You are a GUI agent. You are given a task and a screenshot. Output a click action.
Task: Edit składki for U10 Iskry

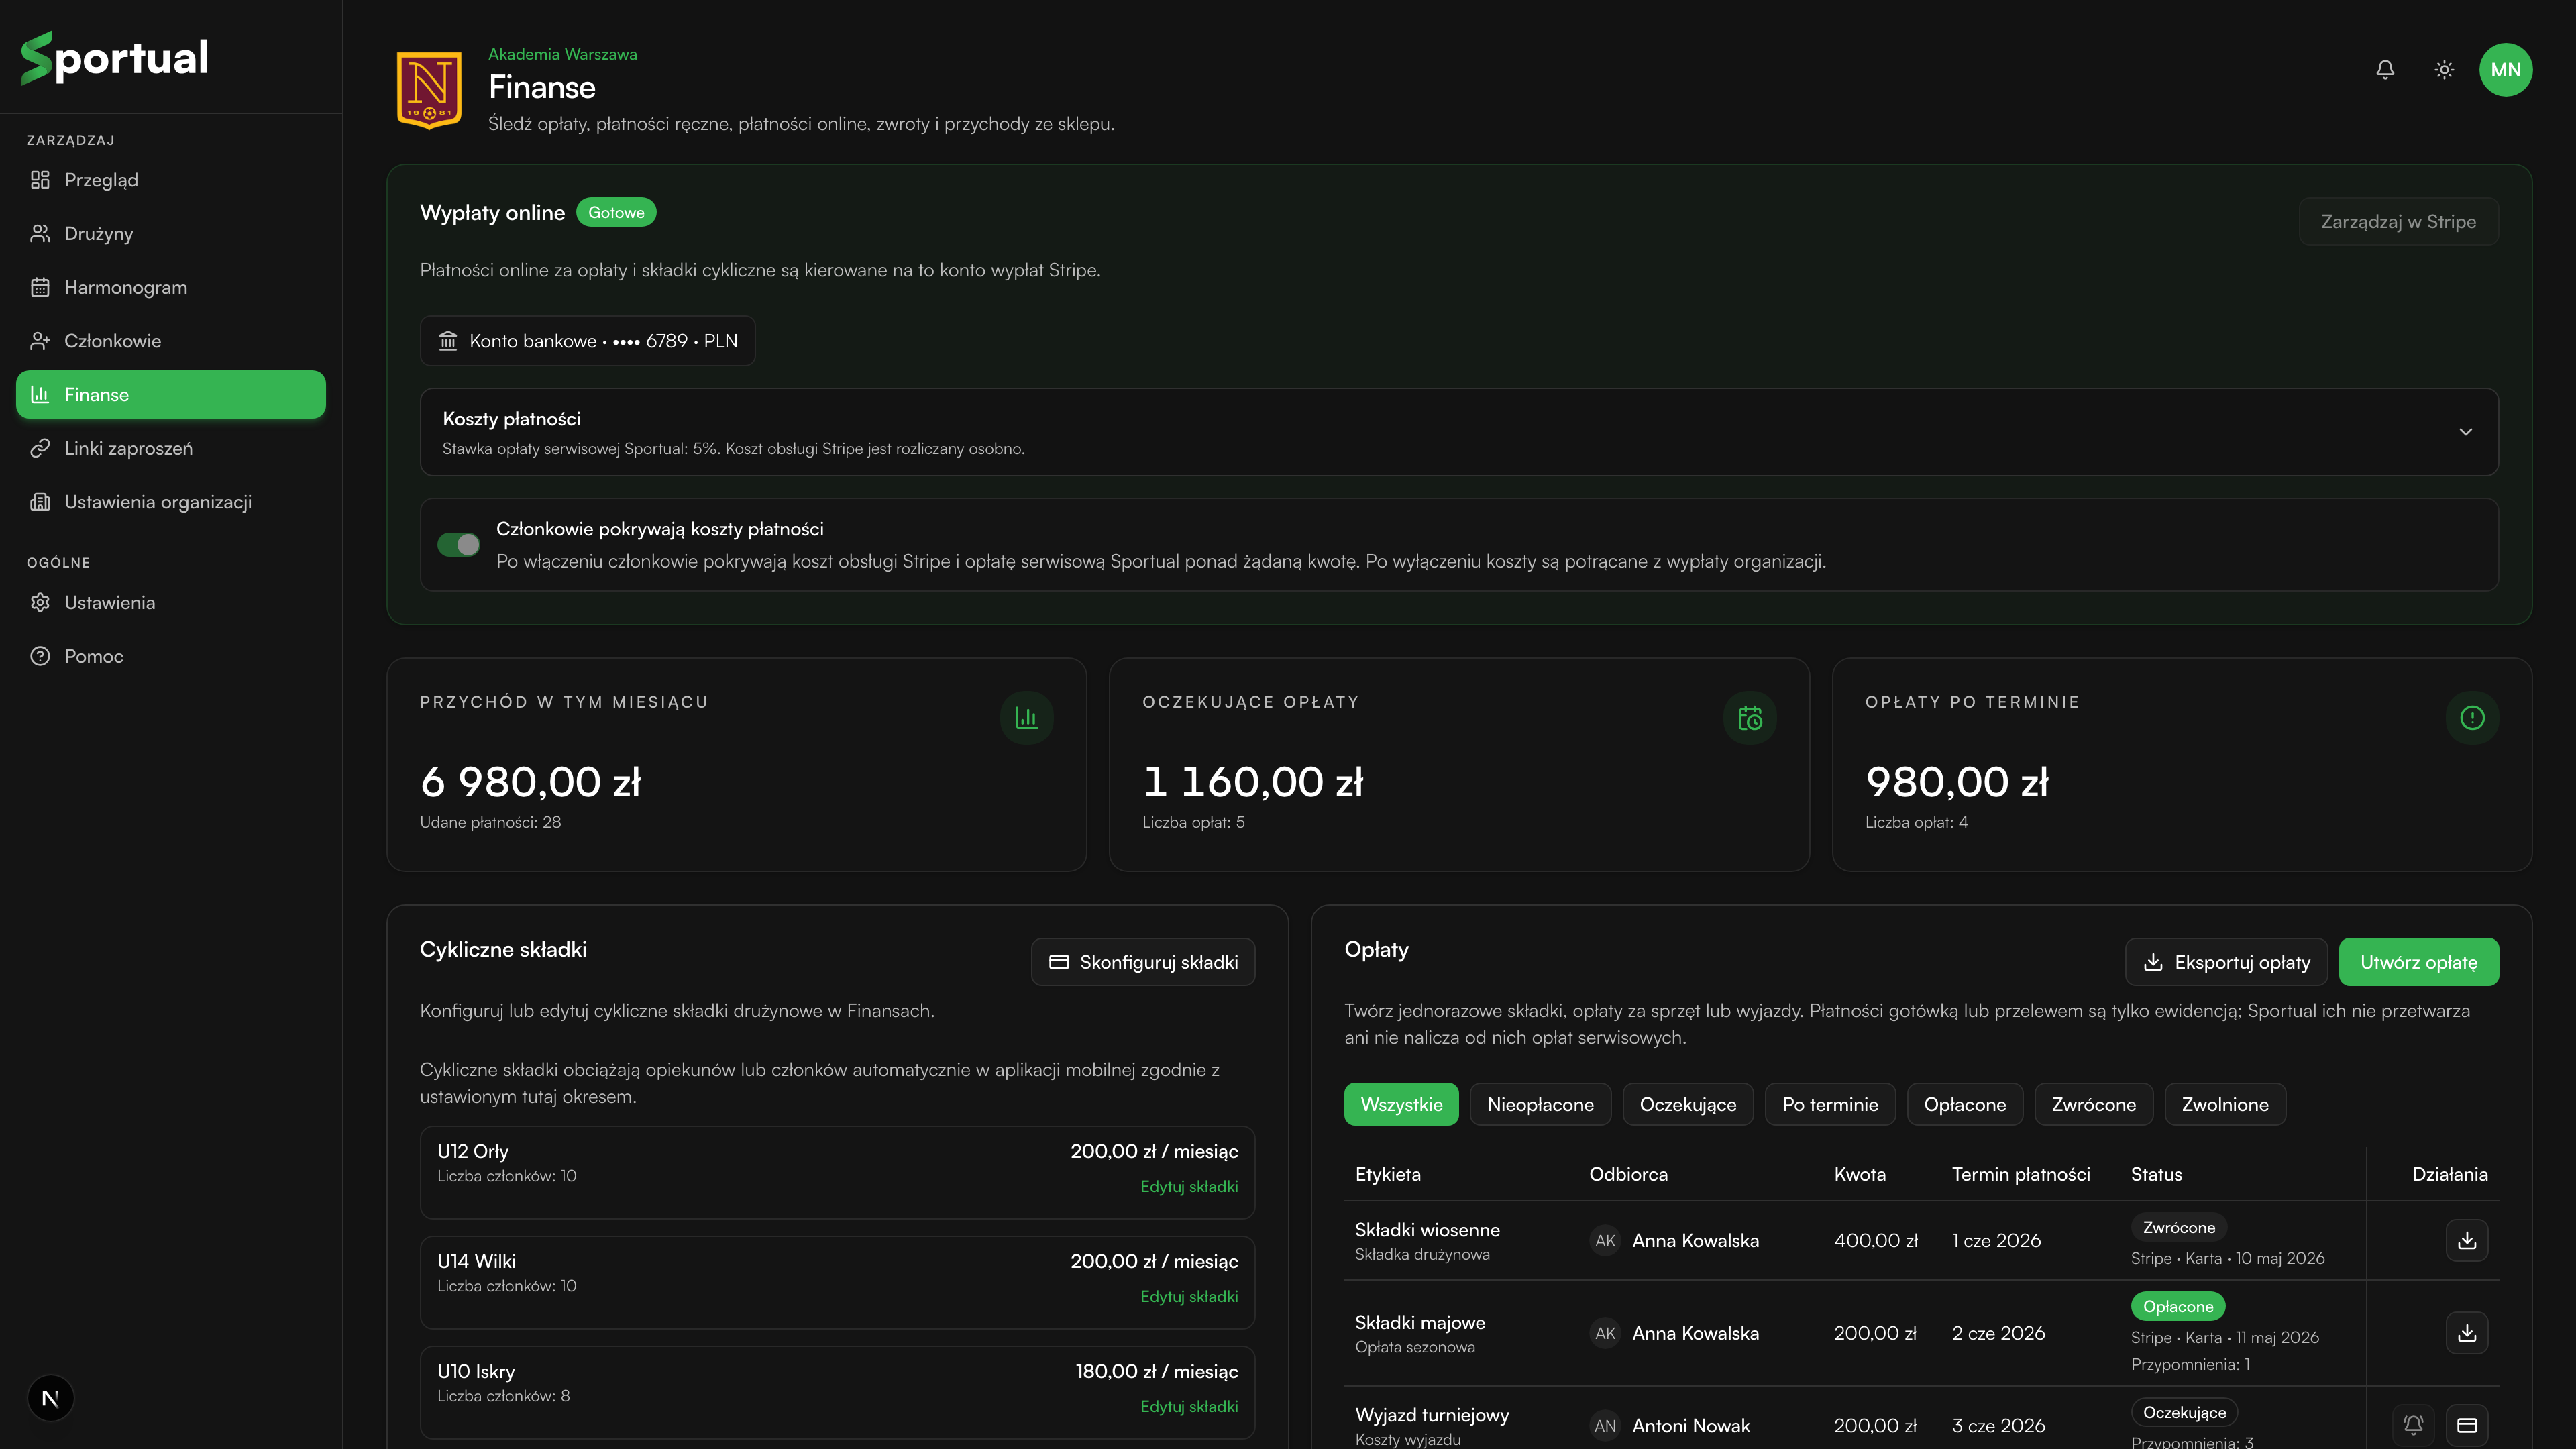1189,1406
